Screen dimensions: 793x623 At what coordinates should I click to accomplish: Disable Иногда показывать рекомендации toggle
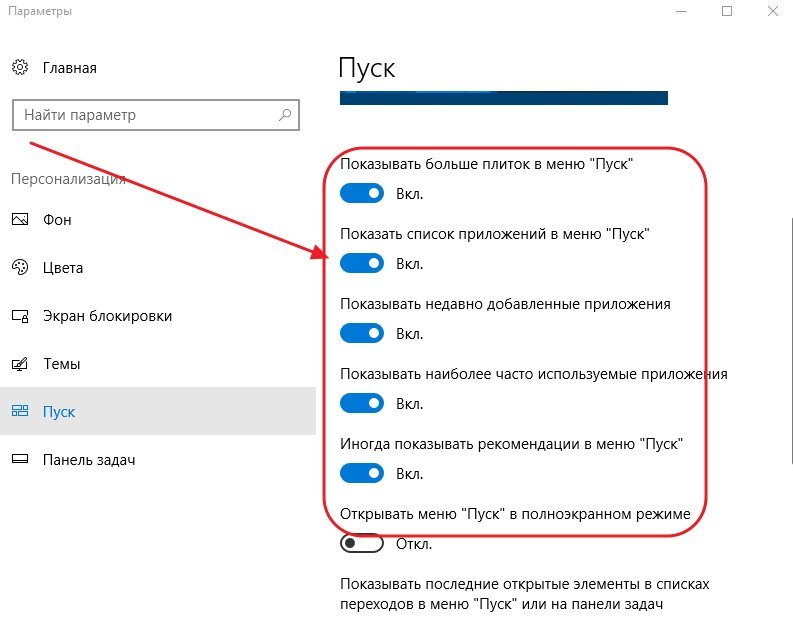(x=362, y=473)
